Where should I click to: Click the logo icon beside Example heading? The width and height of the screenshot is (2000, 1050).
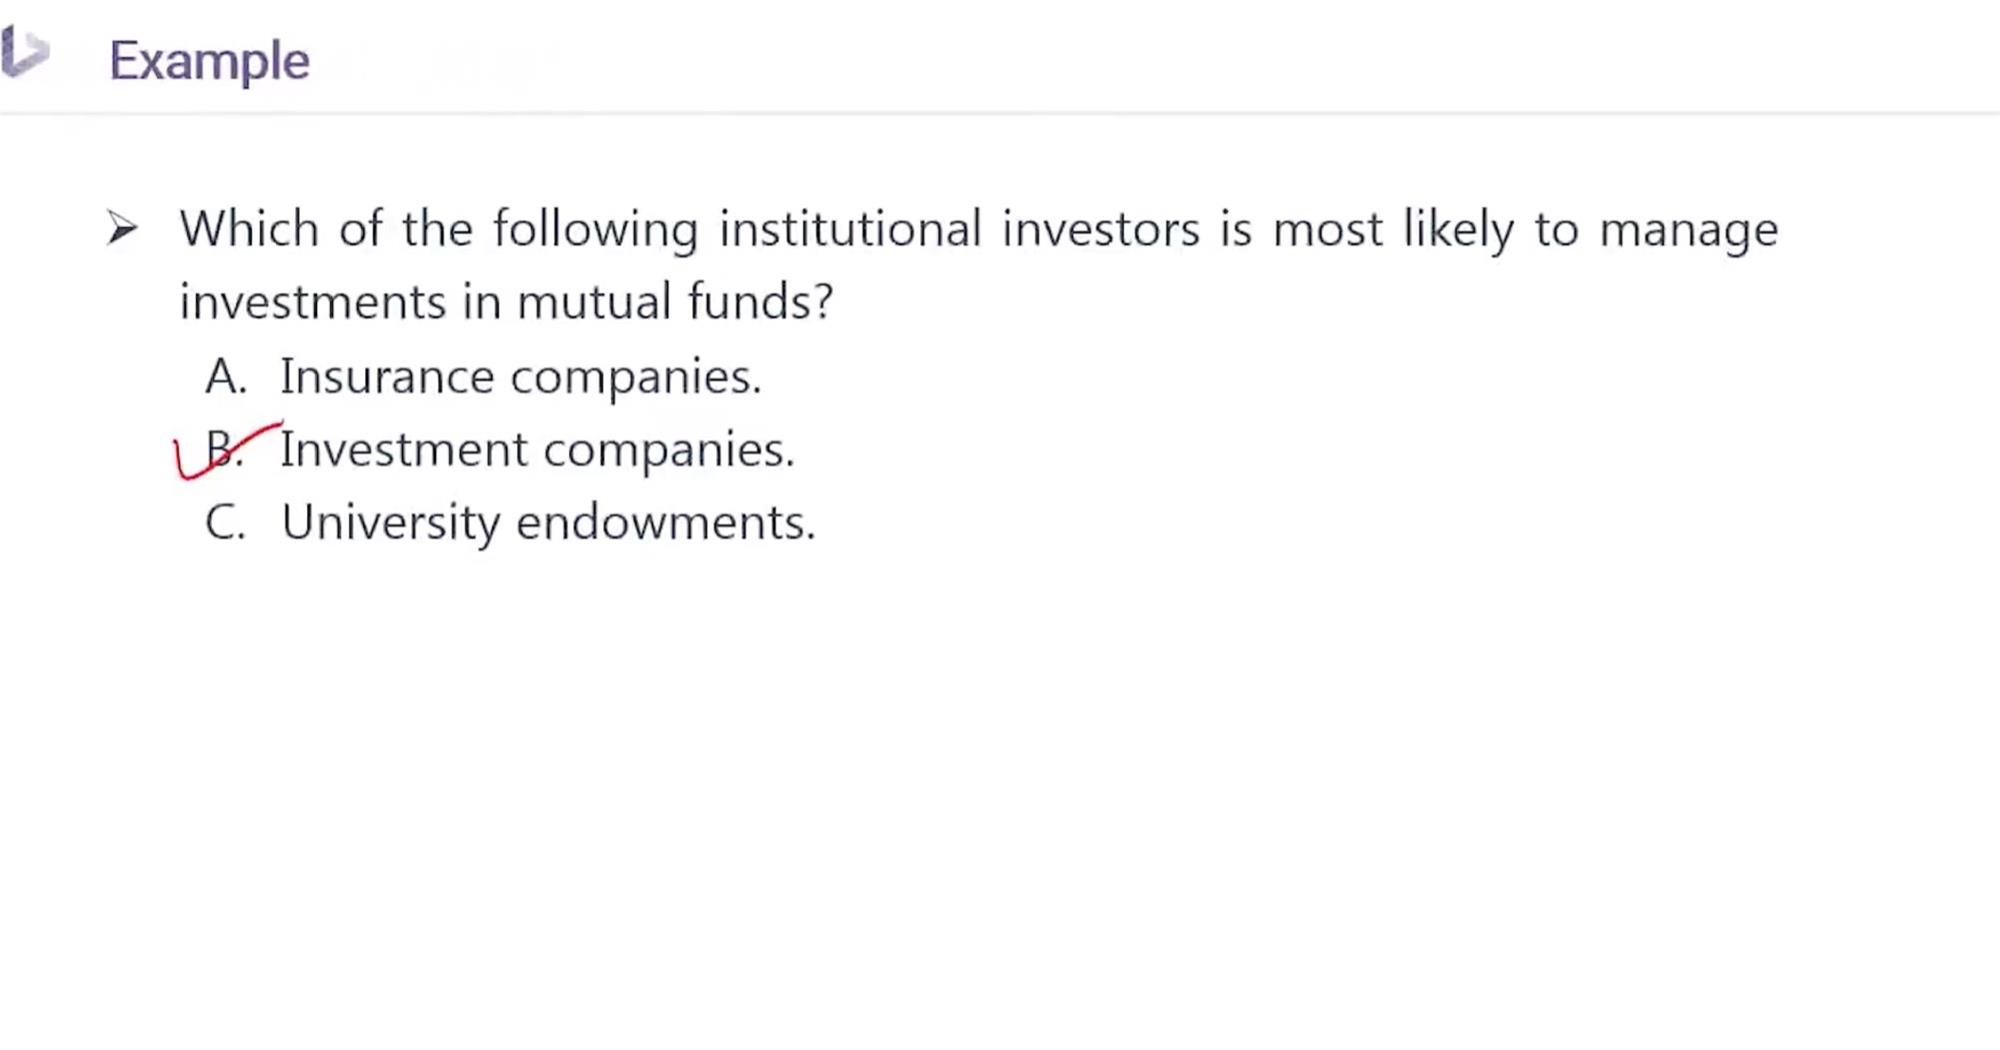25,52
